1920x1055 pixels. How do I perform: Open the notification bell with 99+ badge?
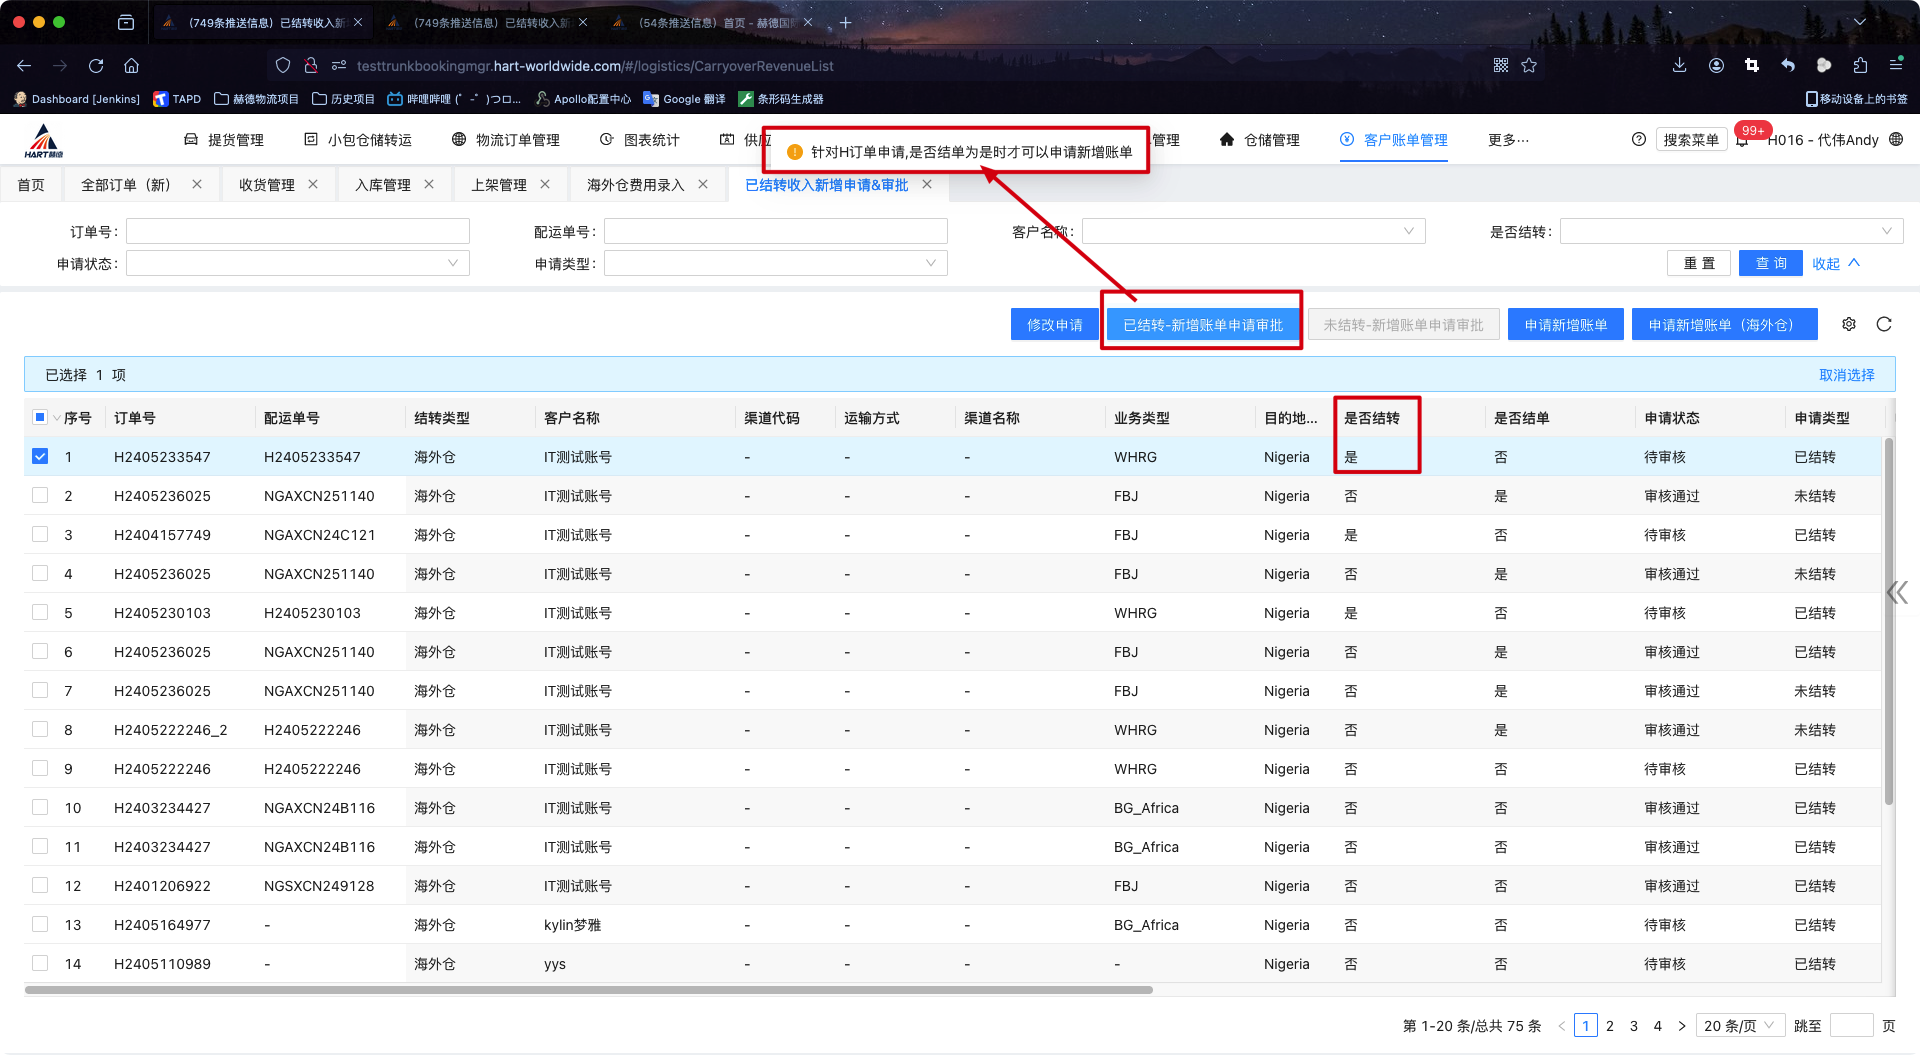pos(1743,140)
